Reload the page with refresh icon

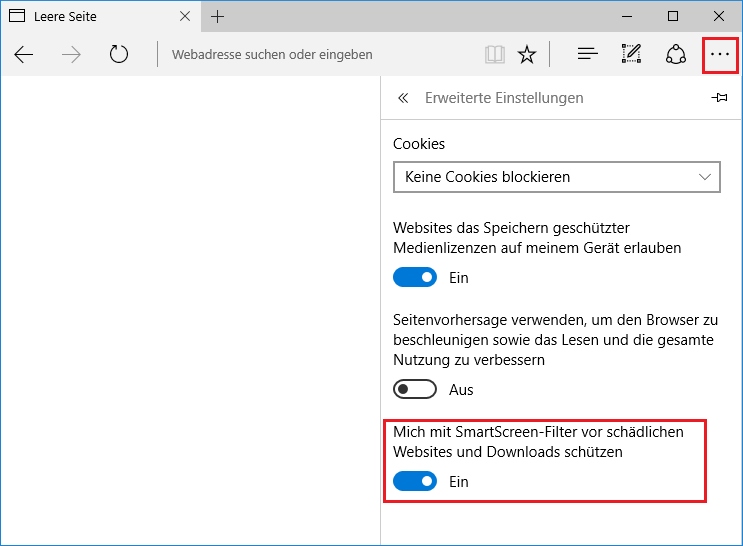tap(118, 55)
